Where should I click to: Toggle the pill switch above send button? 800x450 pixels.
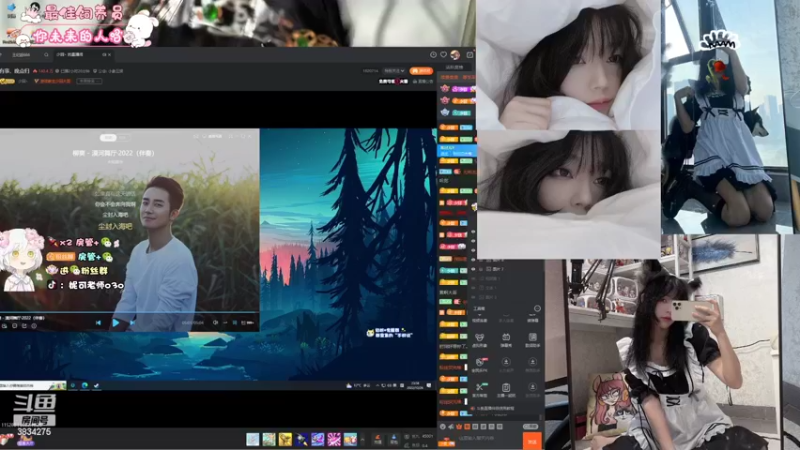pos(531,427)
